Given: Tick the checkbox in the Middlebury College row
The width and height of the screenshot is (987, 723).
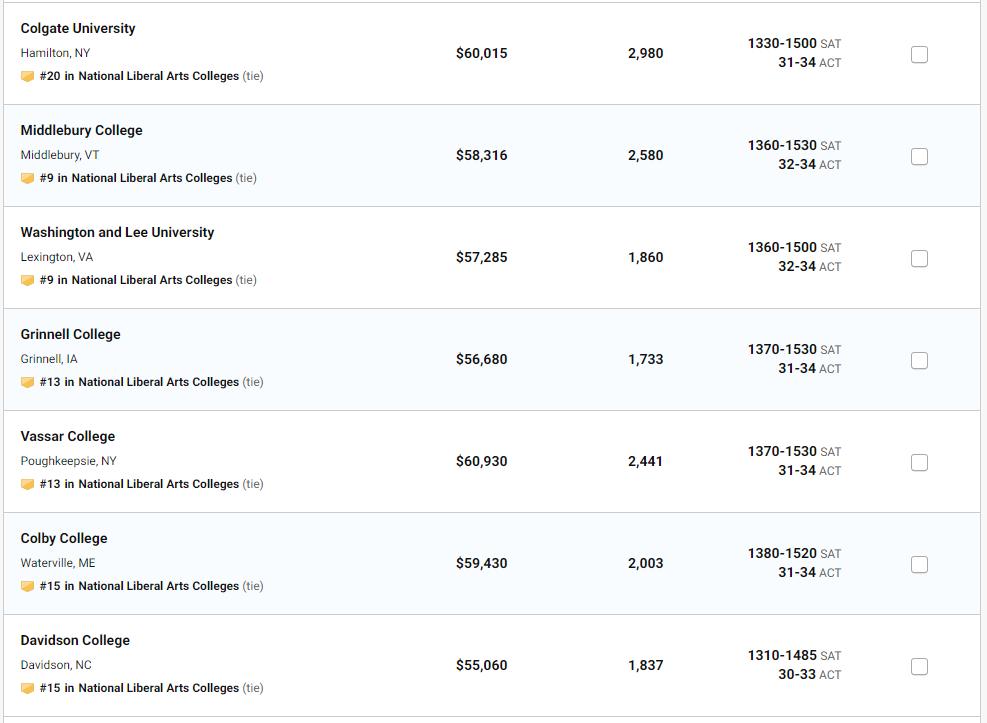Looking at the screenshot, I should [x=919, y=157].
